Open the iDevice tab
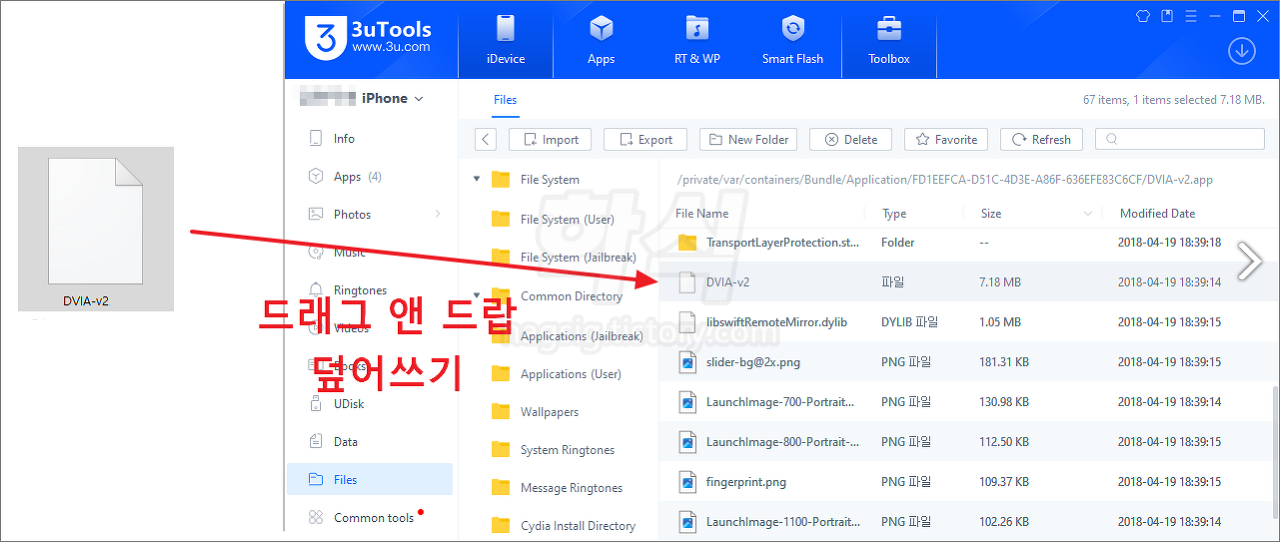Image resolution: width=1280 pixels, height=542 pixels. point(505,40)
